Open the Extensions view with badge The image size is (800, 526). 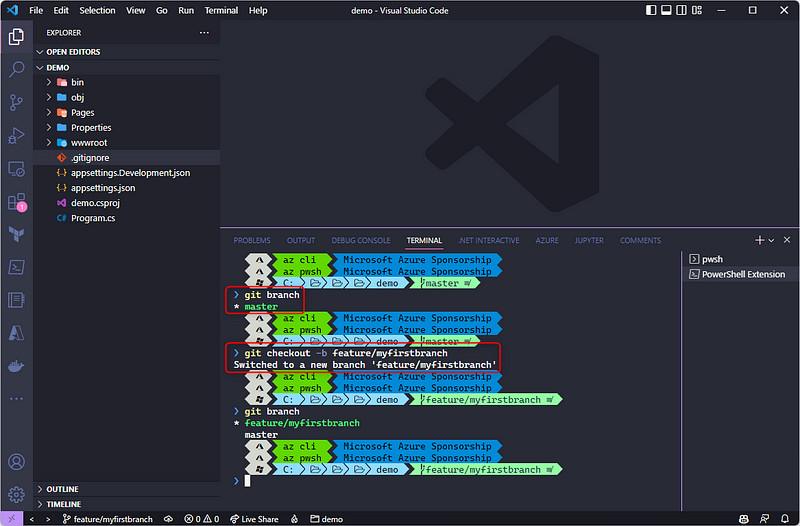[x=16, y=202]
